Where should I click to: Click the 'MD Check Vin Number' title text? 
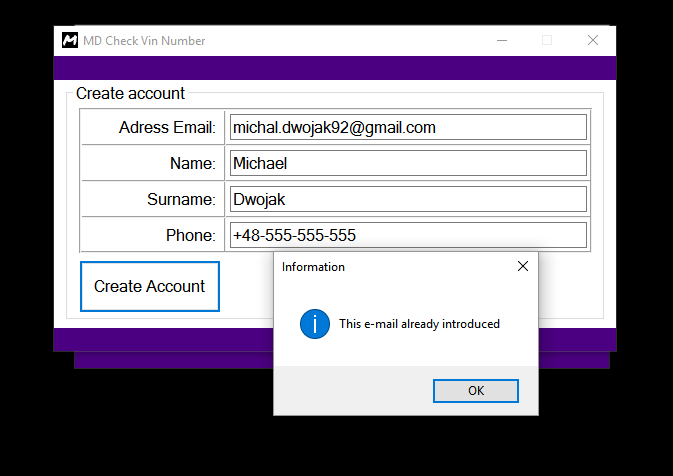point(144,41)
